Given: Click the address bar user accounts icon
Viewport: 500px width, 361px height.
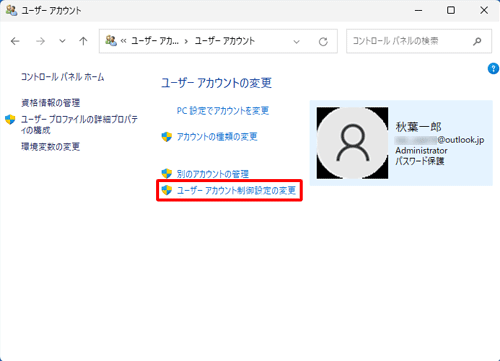Looking at the screenshot, I should tap(111, 41).
